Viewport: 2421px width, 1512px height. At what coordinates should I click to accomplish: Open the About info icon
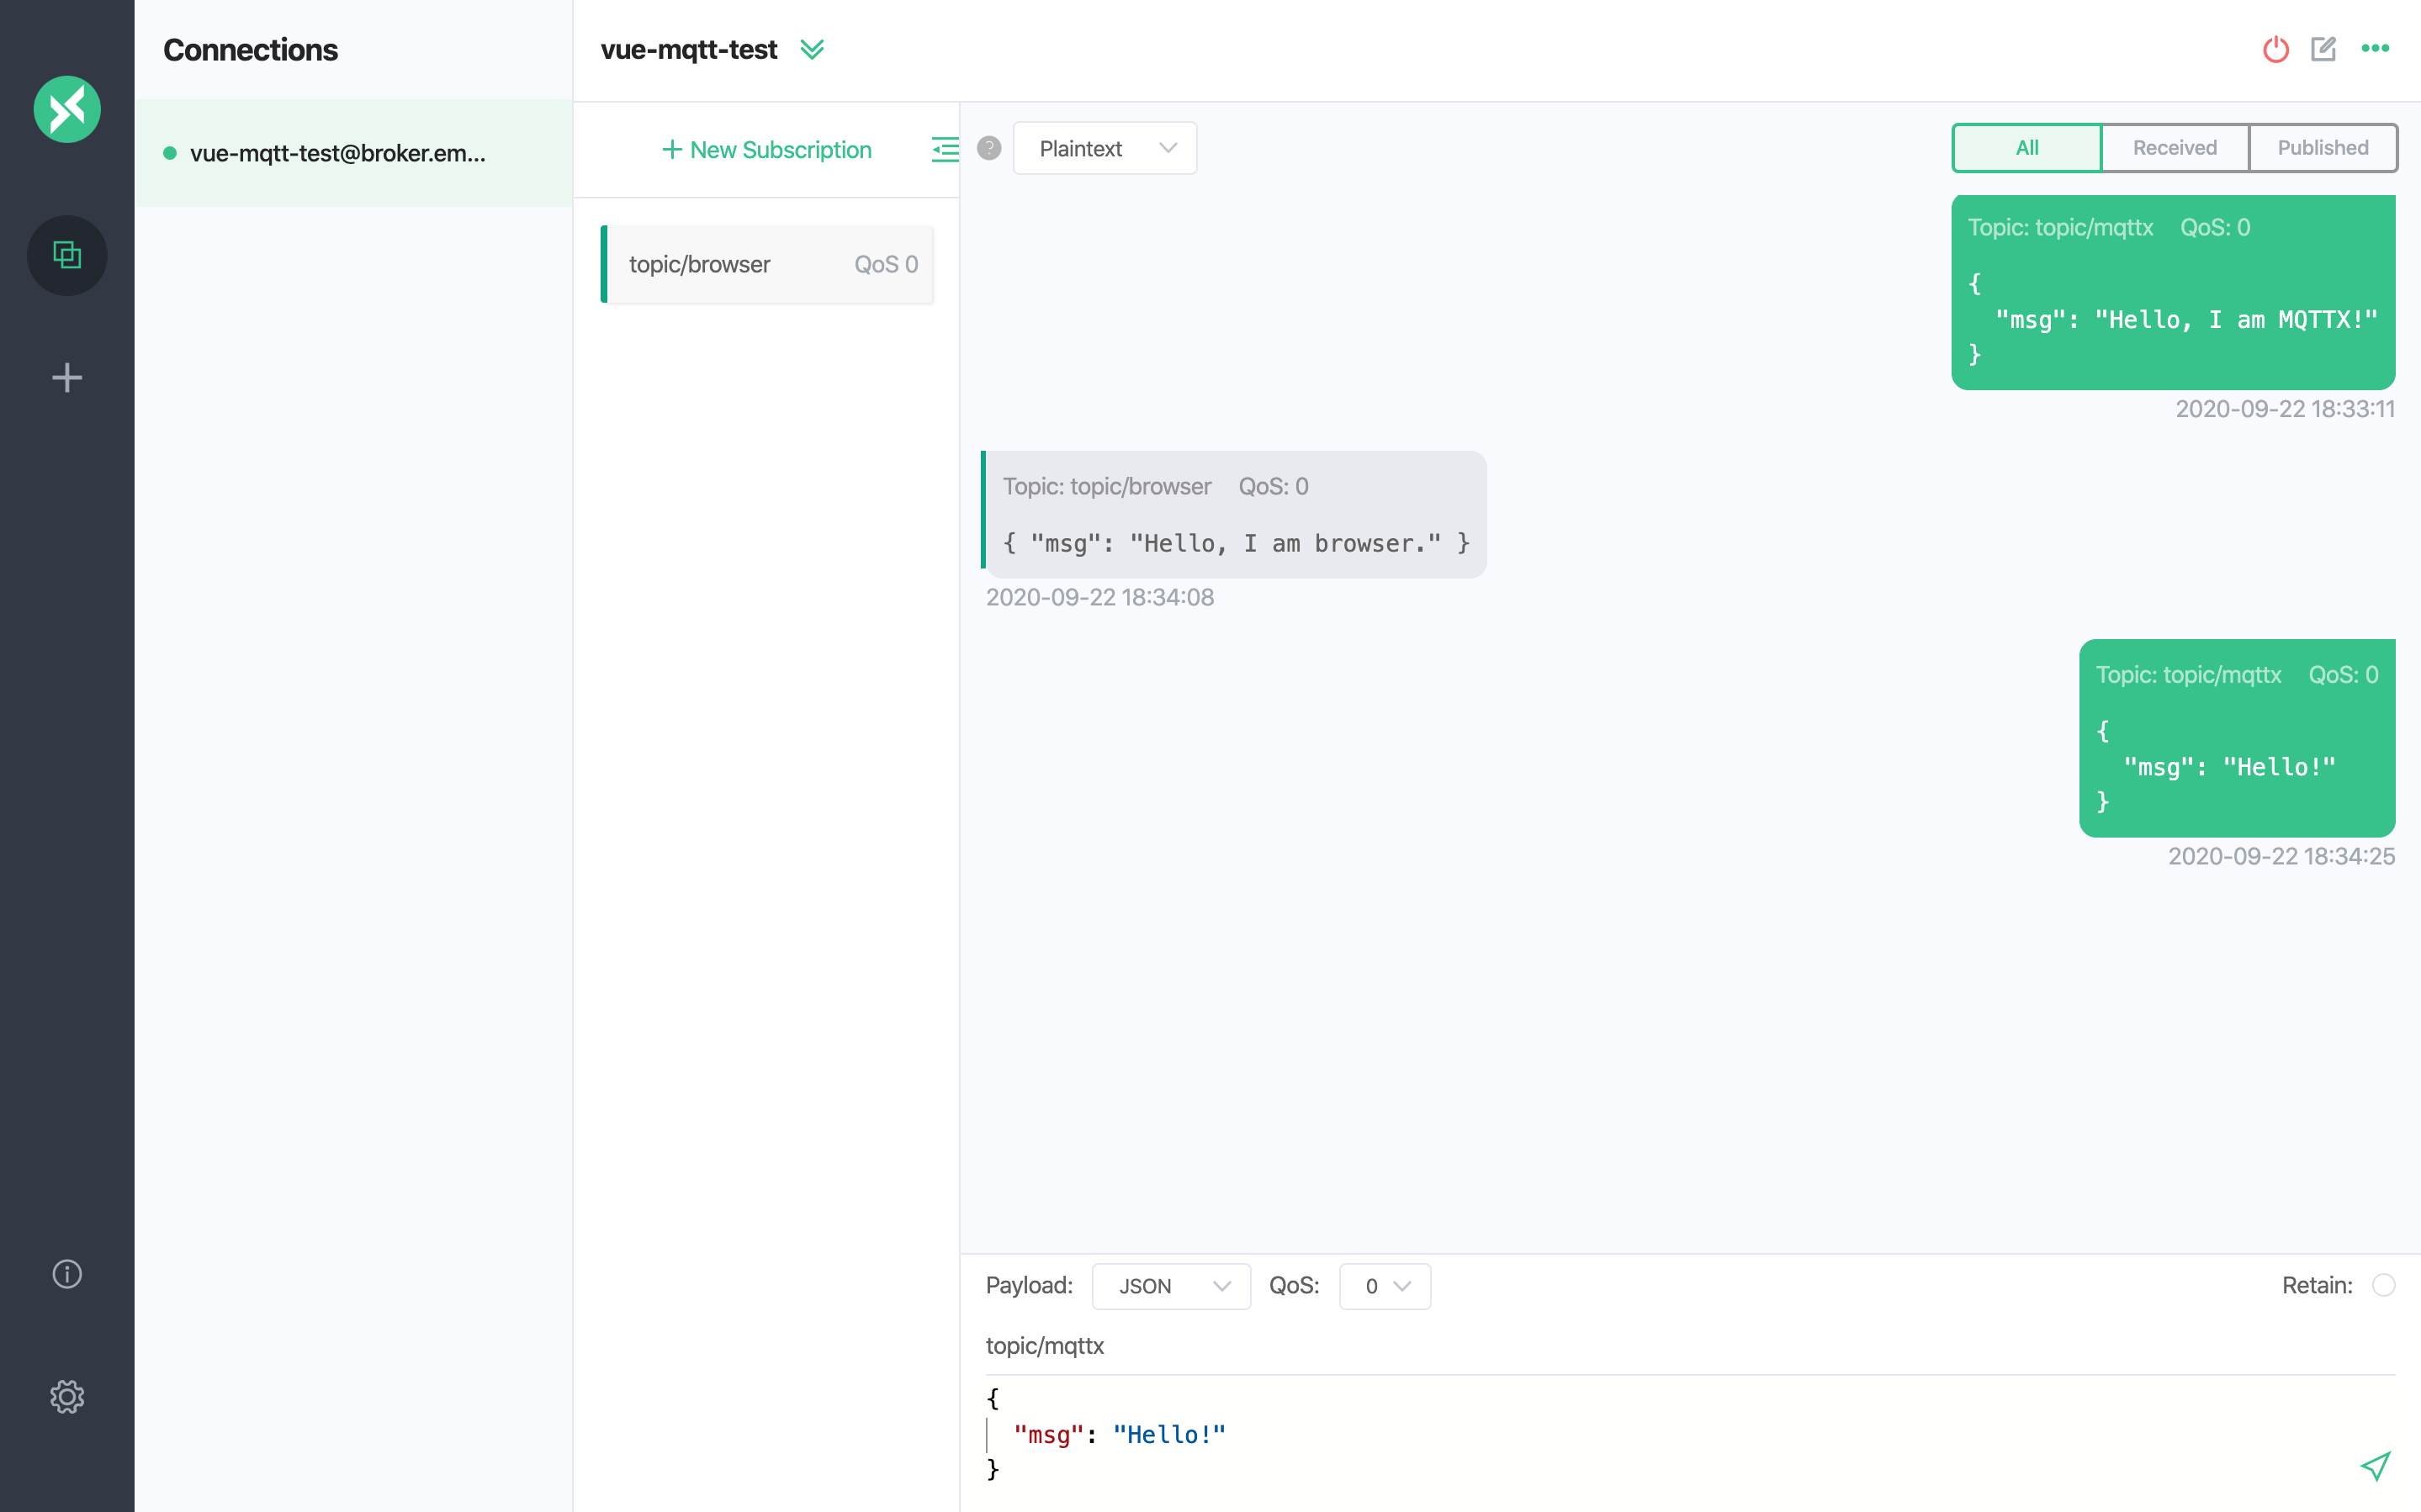coord(67,1274)
